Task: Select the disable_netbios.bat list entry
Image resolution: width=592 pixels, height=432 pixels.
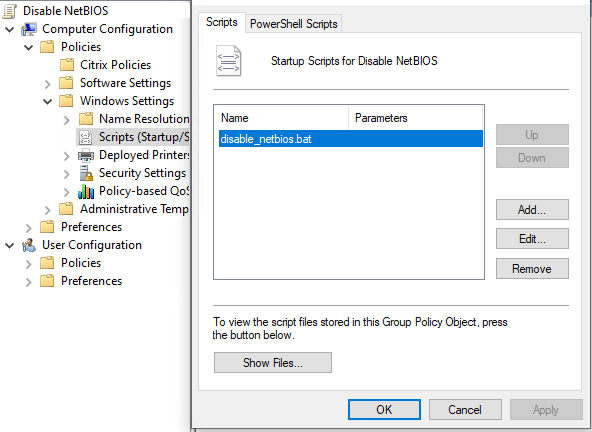Action: tap(351, 139)
